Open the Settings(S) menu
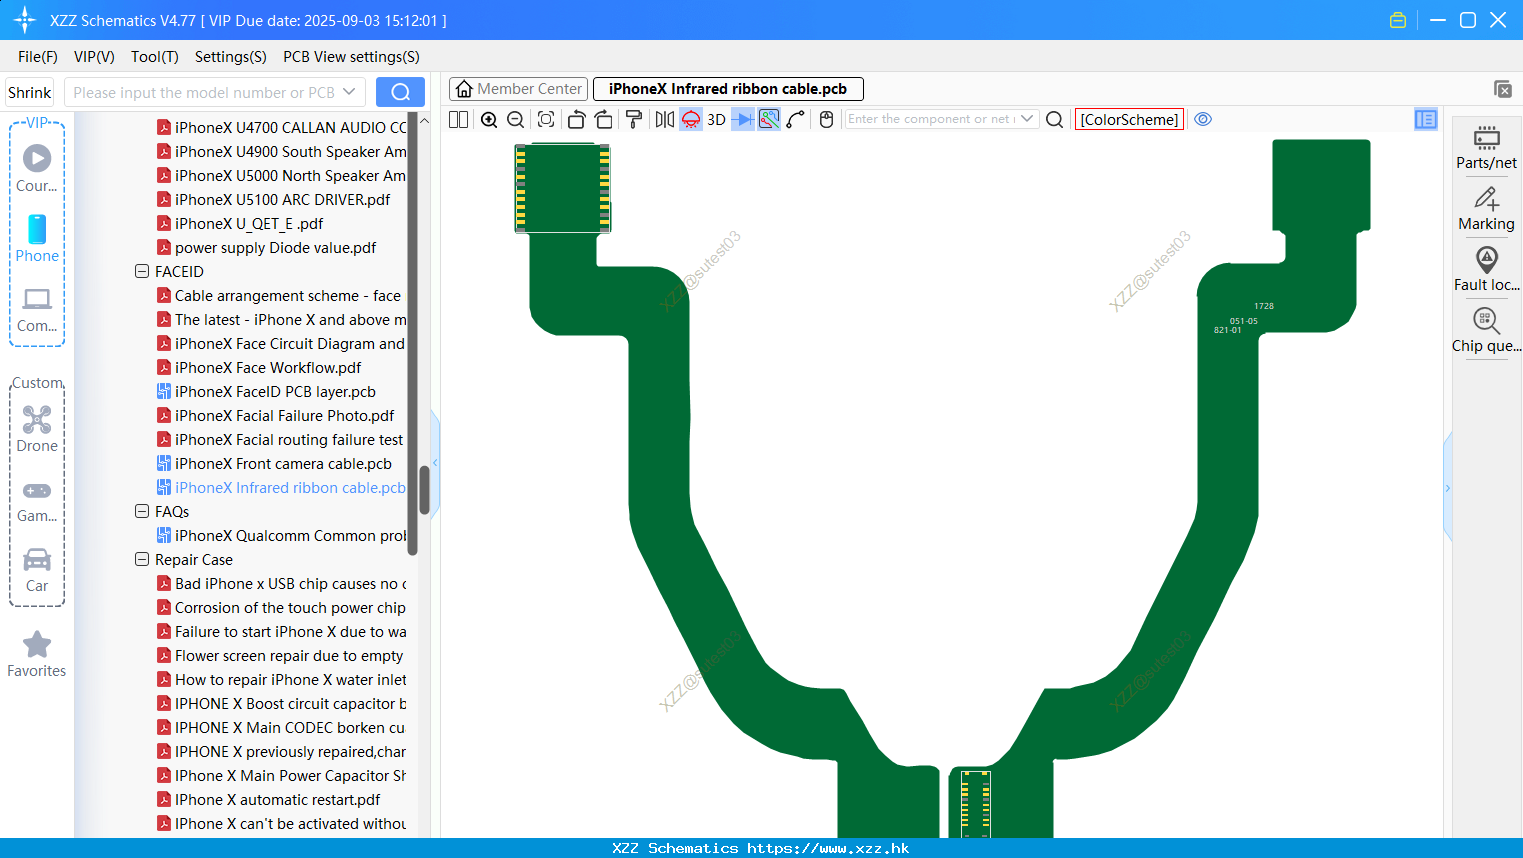Image resolution: width=1523 pixels, height=858 pixels. tap(231, 57)
